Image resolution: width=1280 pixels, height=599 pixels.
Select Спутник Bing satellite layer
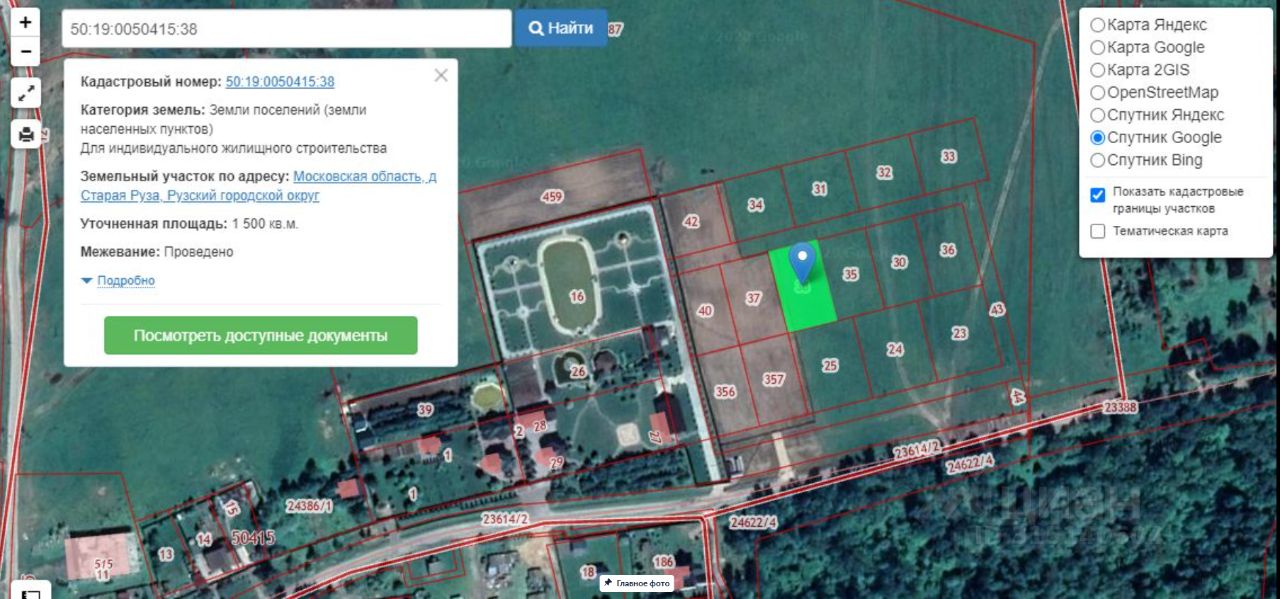[1097, 160]
